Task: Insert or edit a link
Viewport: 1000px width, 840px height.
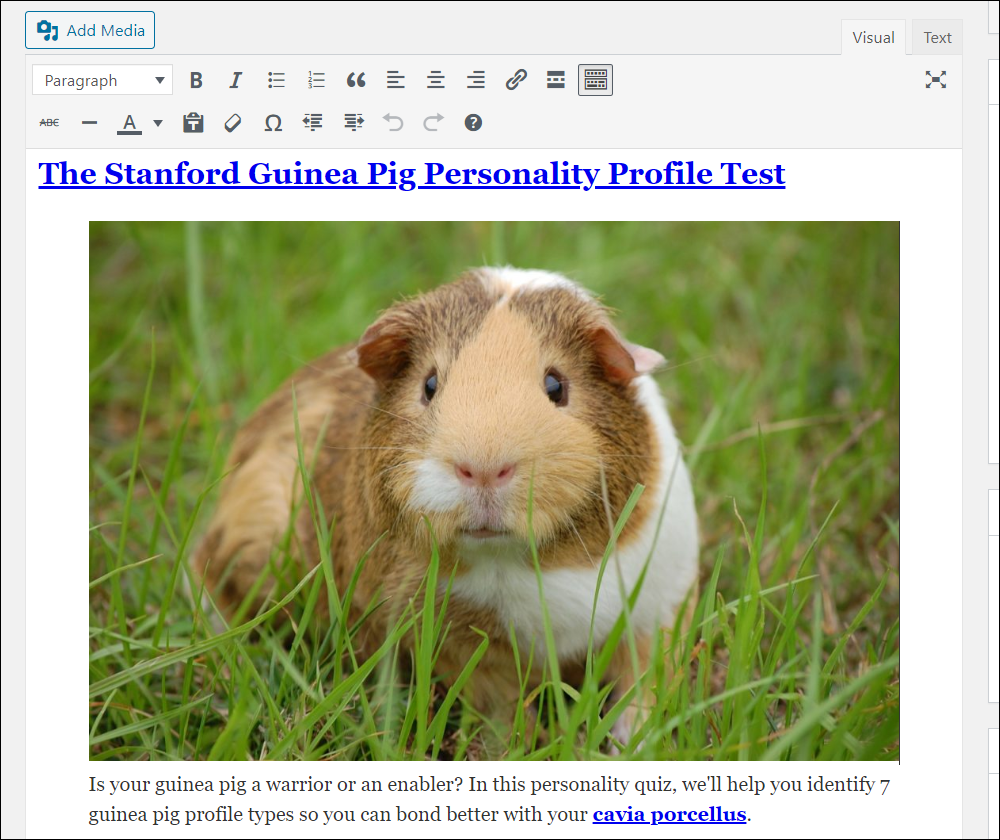Action: [516, 80]
